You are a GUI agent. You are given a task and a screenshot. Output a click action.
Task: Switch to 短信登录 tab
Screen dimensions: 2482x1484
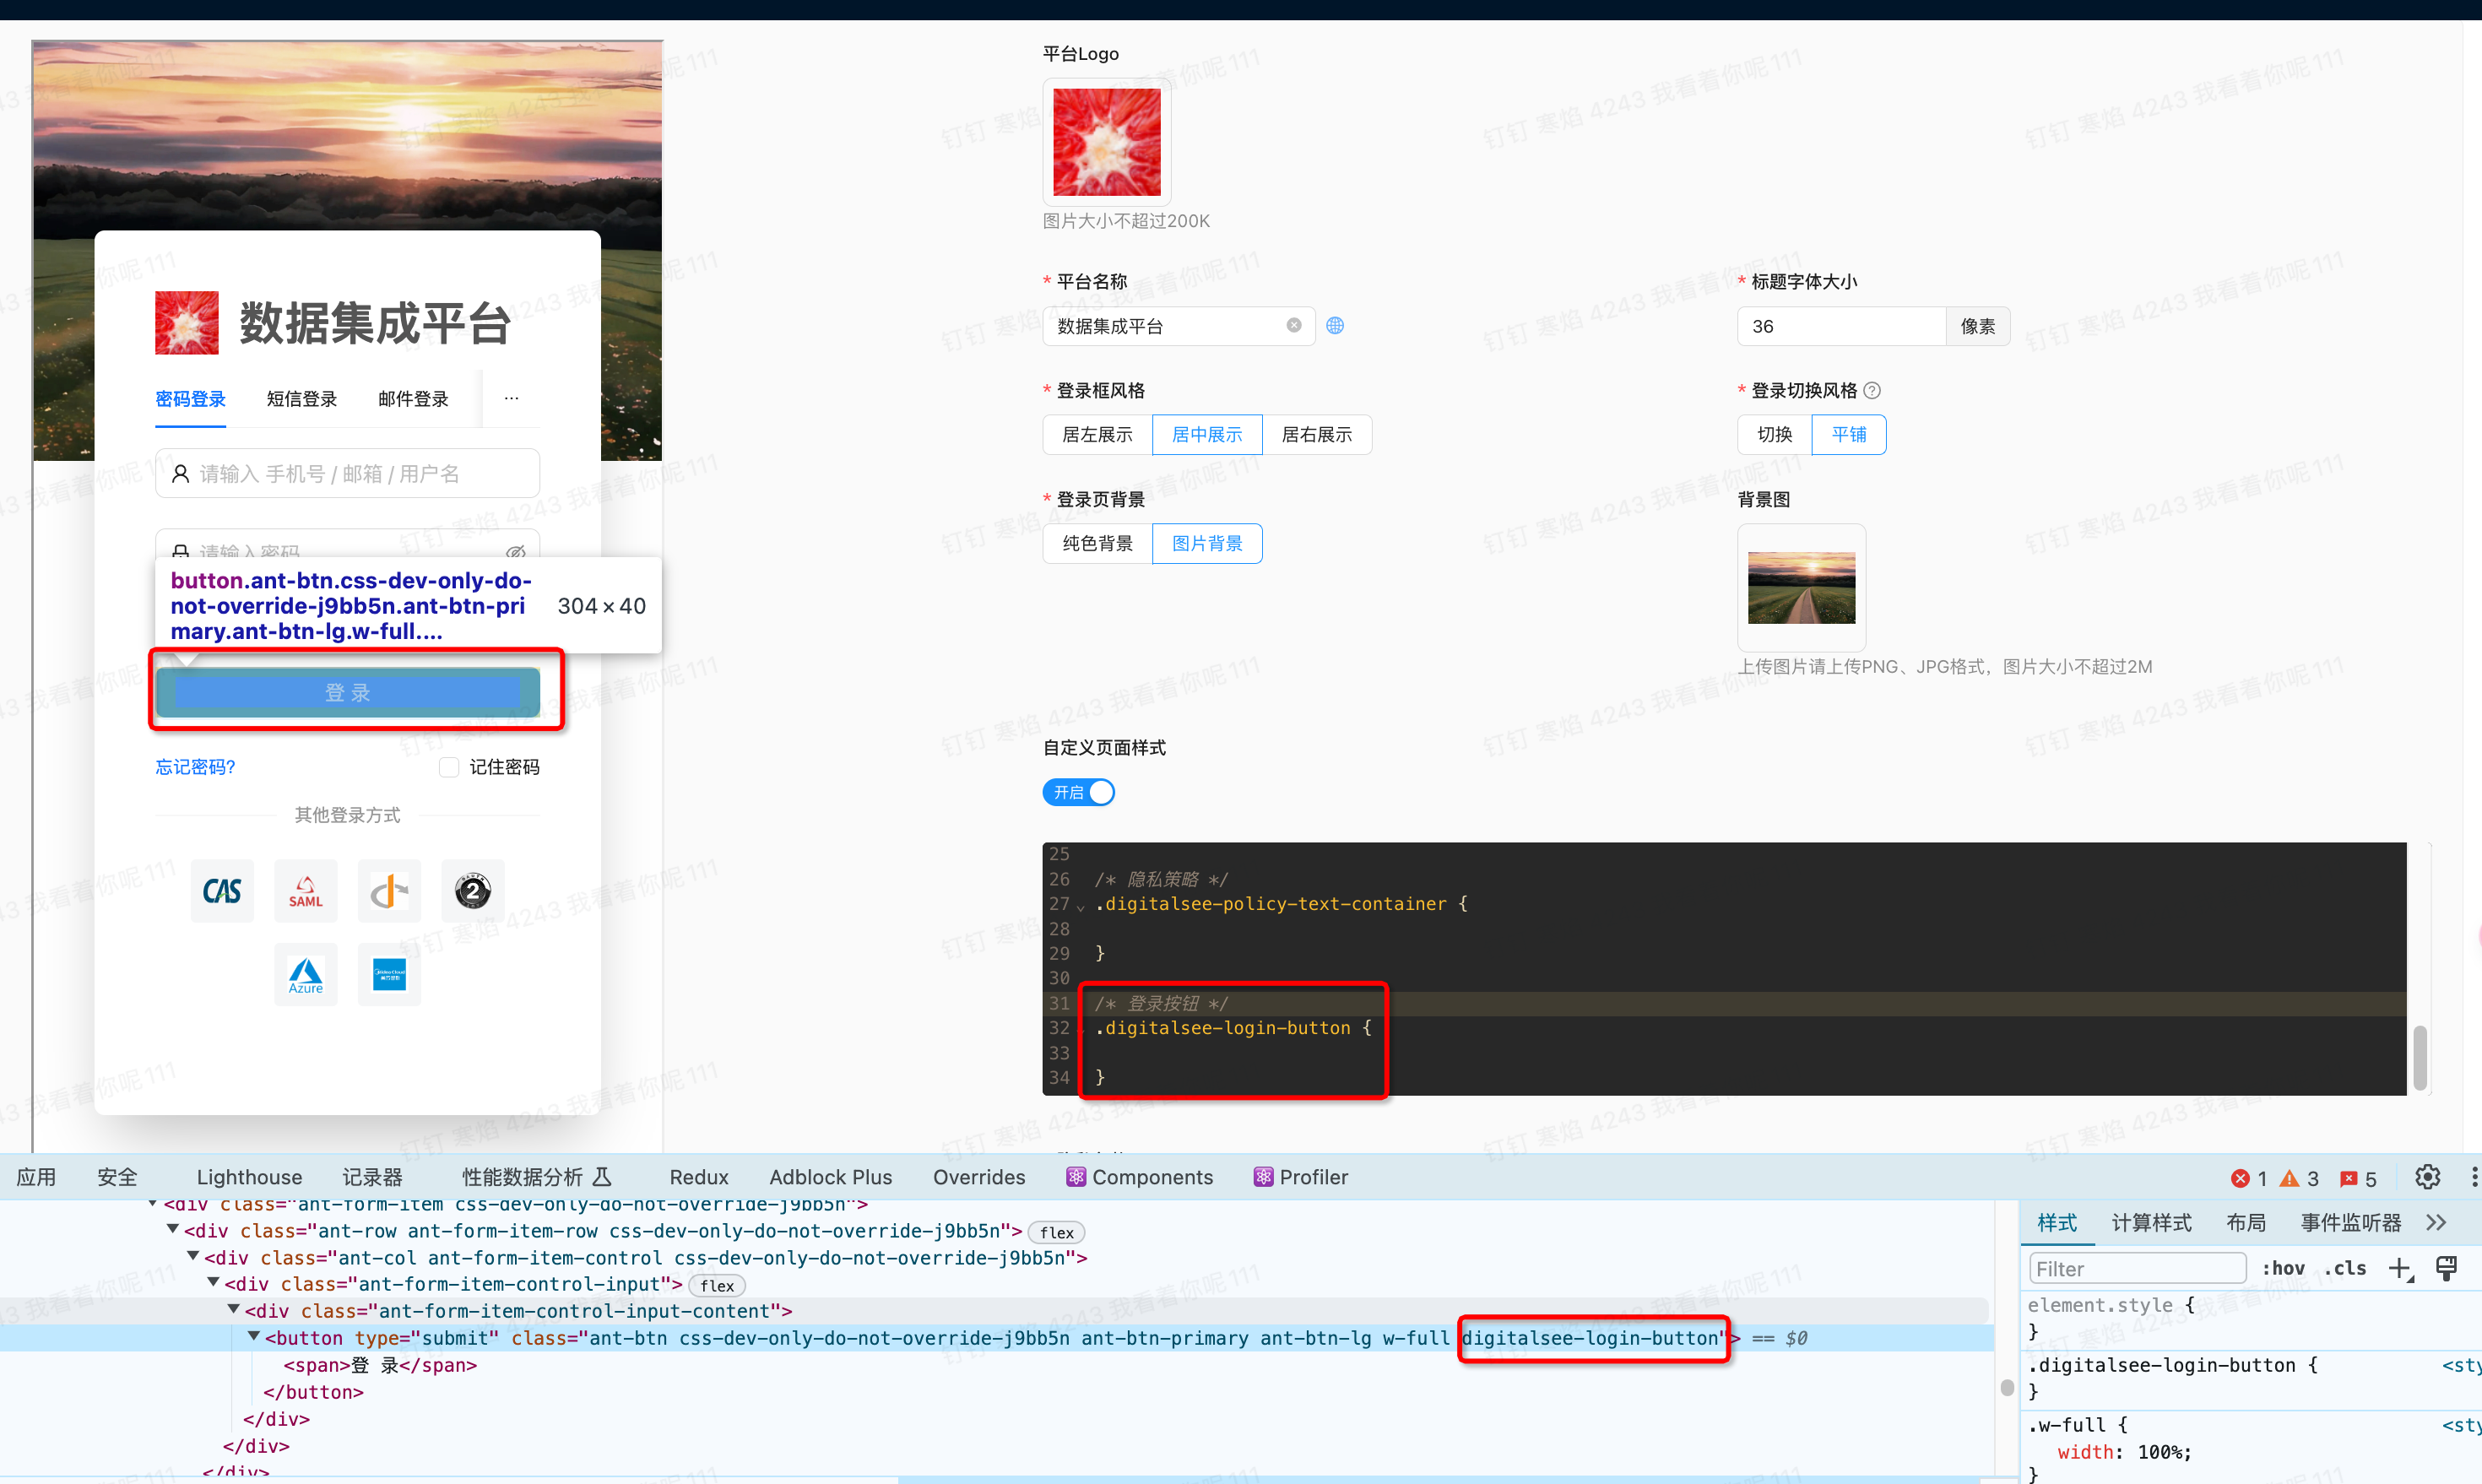(x=302, y=399)
